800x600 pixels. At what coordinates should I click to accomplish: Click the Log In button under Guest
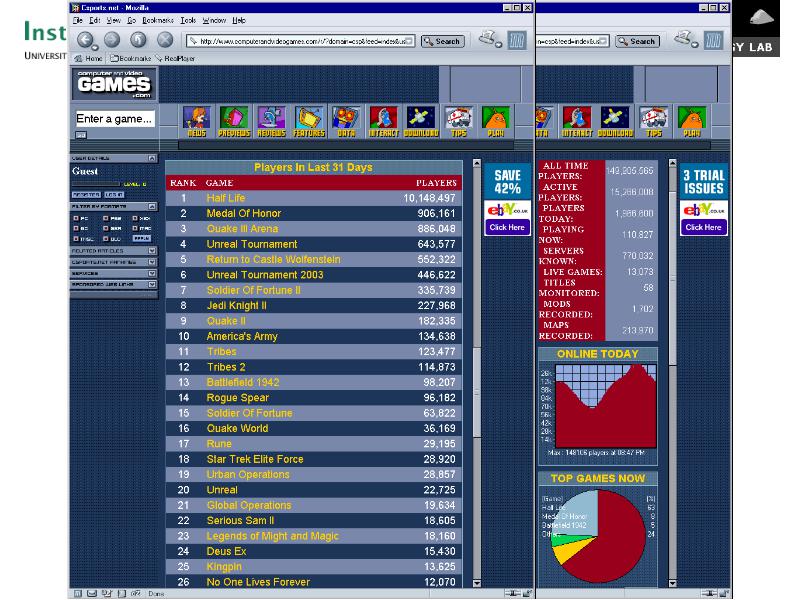[114, 194]
